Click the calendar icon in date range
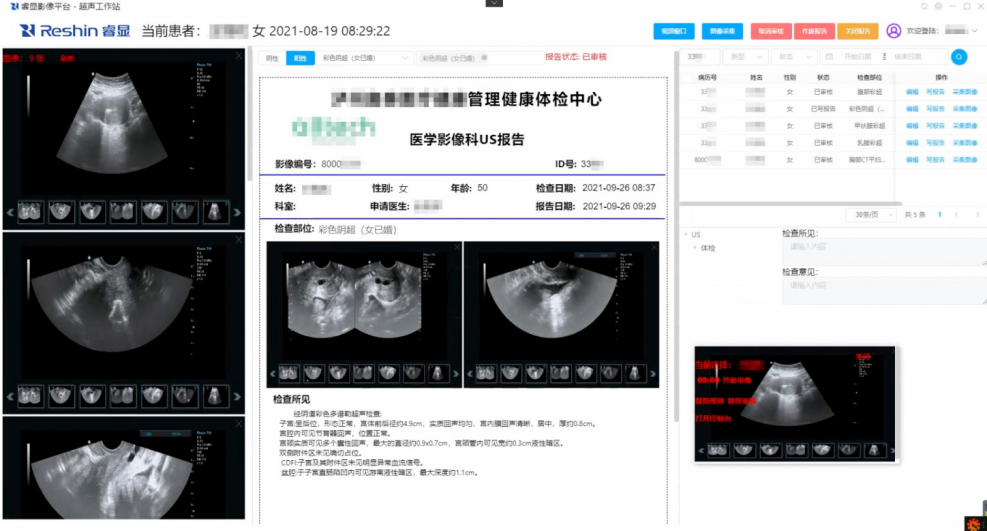The width and height of the screenshot is (987, 531). point(828,57)
